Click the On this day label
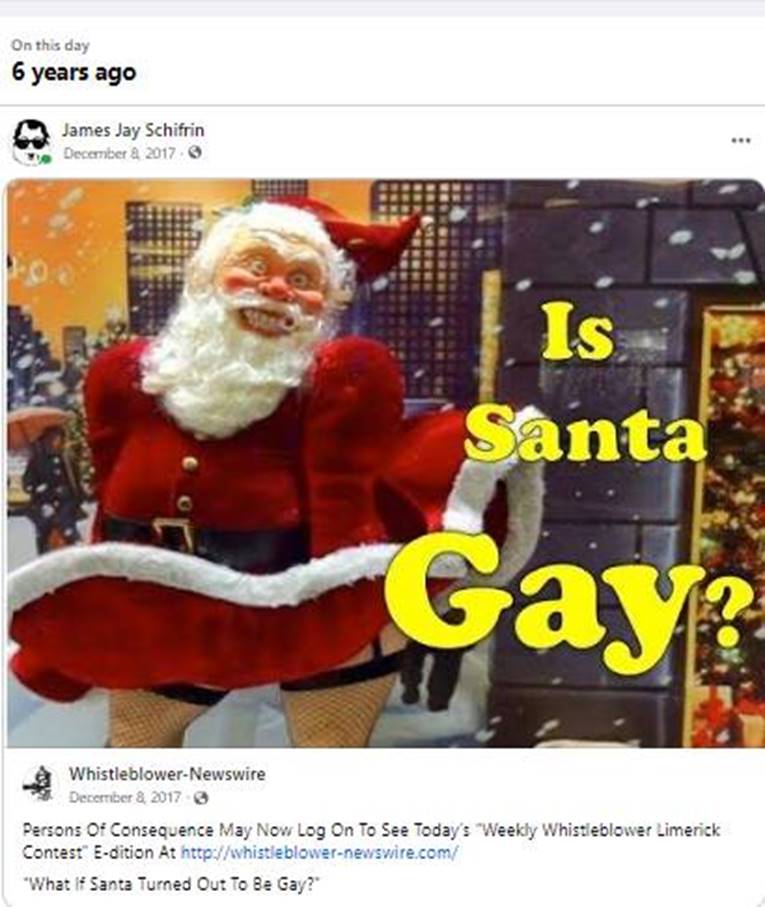The image size is (765, 907). click(50, 45)
